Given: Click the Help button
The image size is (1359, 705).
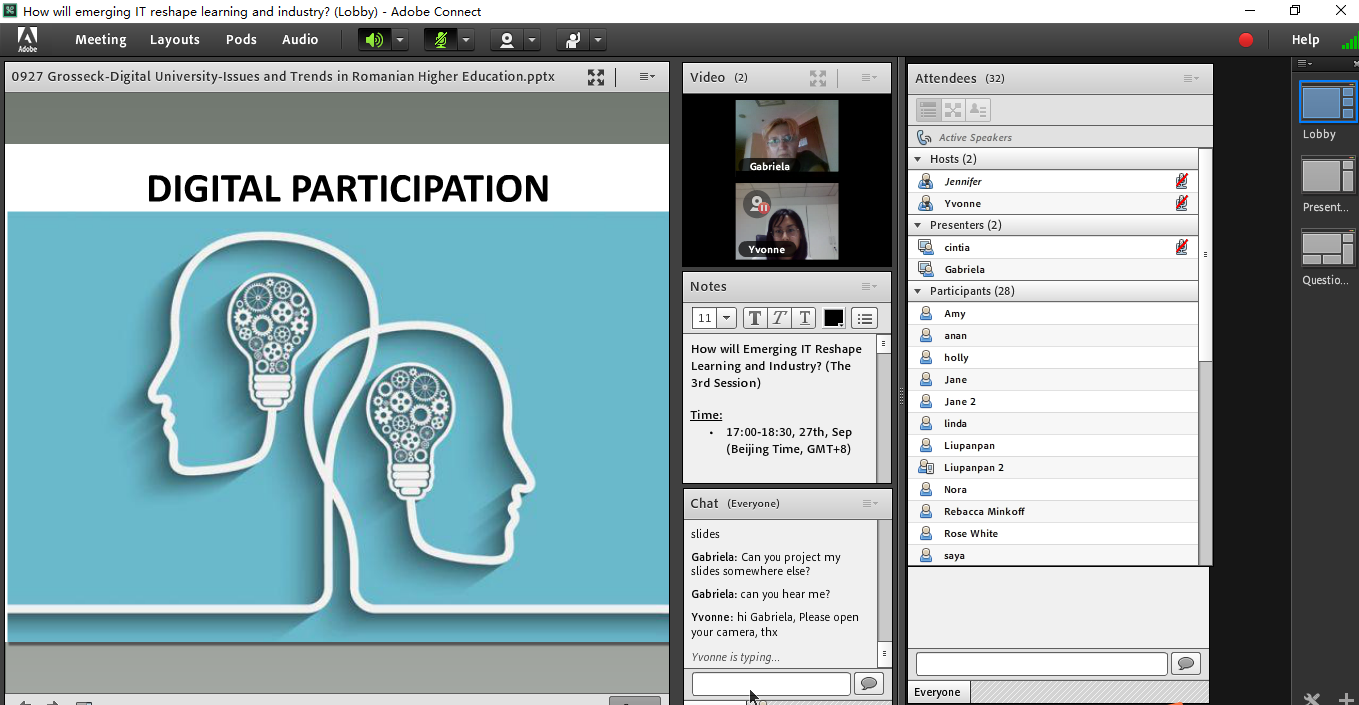Looking at the screenshot, I should pyautogui.click(x=1305, y=40).
